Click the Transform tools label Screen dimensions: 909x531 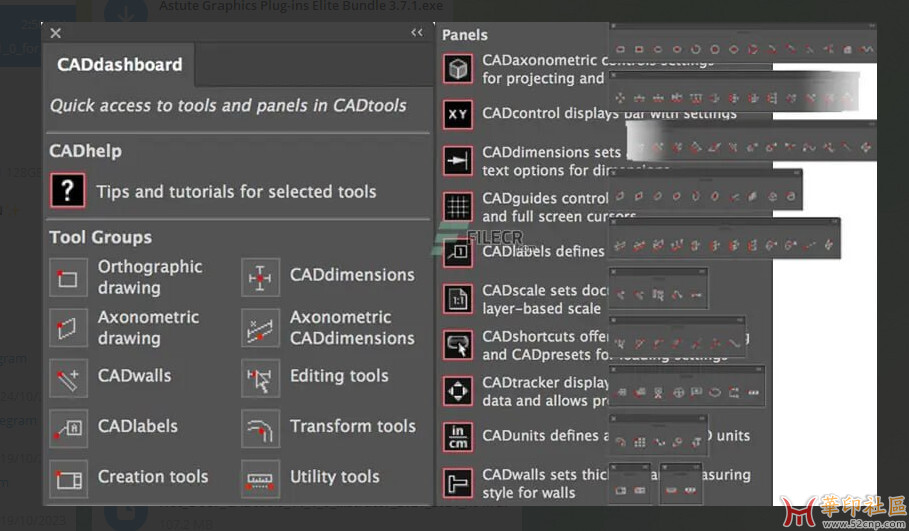[x=353, y=426]
